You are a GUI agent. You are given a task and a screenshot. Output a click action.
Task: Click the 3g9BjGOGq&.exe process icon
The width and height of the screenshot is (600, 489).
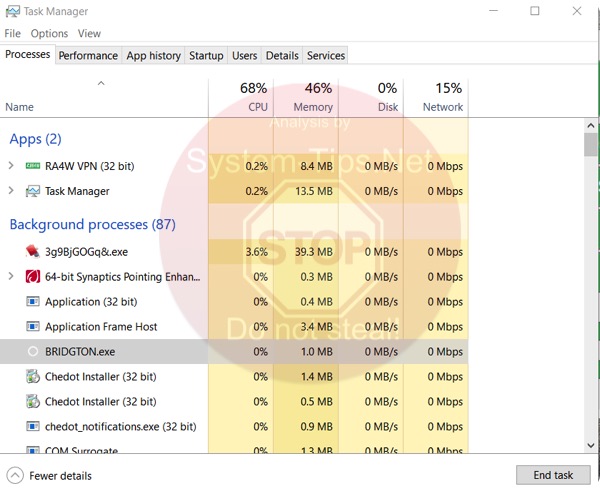pyautogui.click(x=33, y=252)
